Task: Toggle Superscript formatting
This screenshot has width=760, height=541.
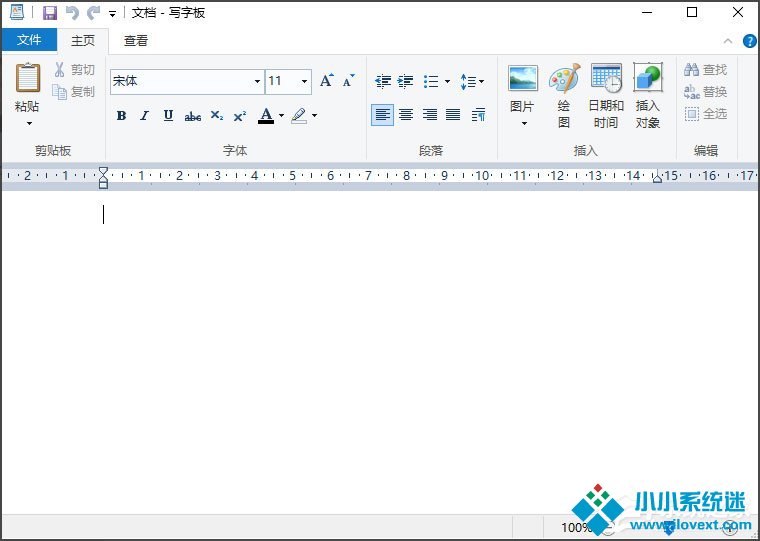Action: pos(240,115)
